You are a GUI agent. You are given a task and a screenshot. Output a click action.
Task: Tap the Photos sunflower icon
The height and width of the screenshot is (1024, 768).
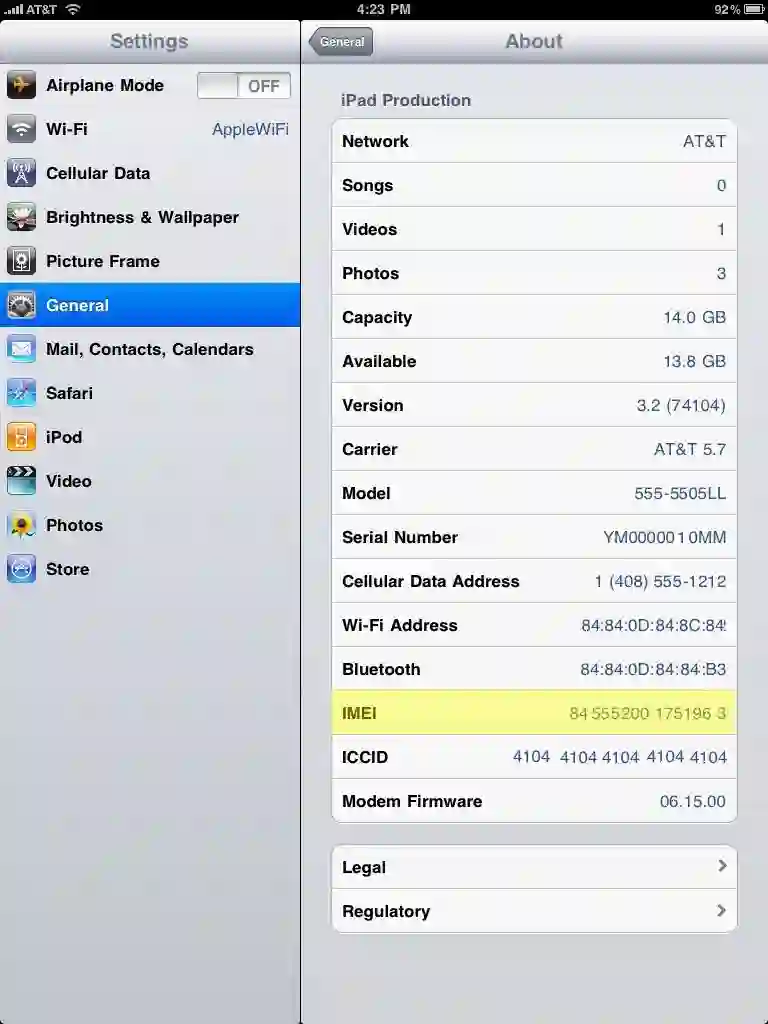click(21, 525)
